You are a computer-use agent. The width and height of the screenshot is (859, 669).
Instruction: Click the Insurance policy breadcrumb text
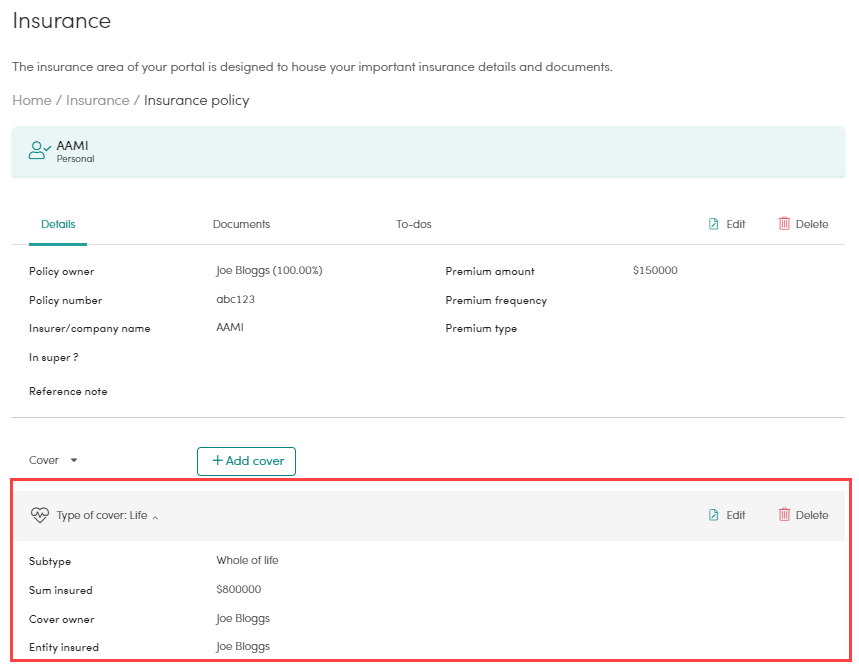coord(197,100)
